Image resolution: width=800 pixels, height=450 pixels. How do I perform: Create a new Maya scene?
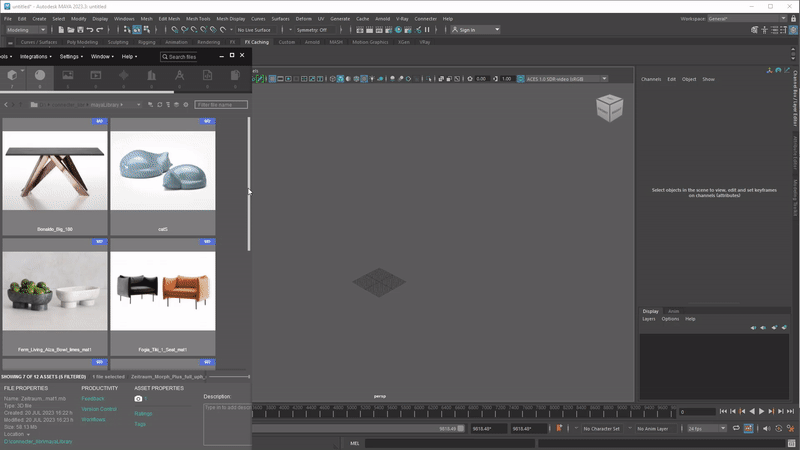pos(61,30)
